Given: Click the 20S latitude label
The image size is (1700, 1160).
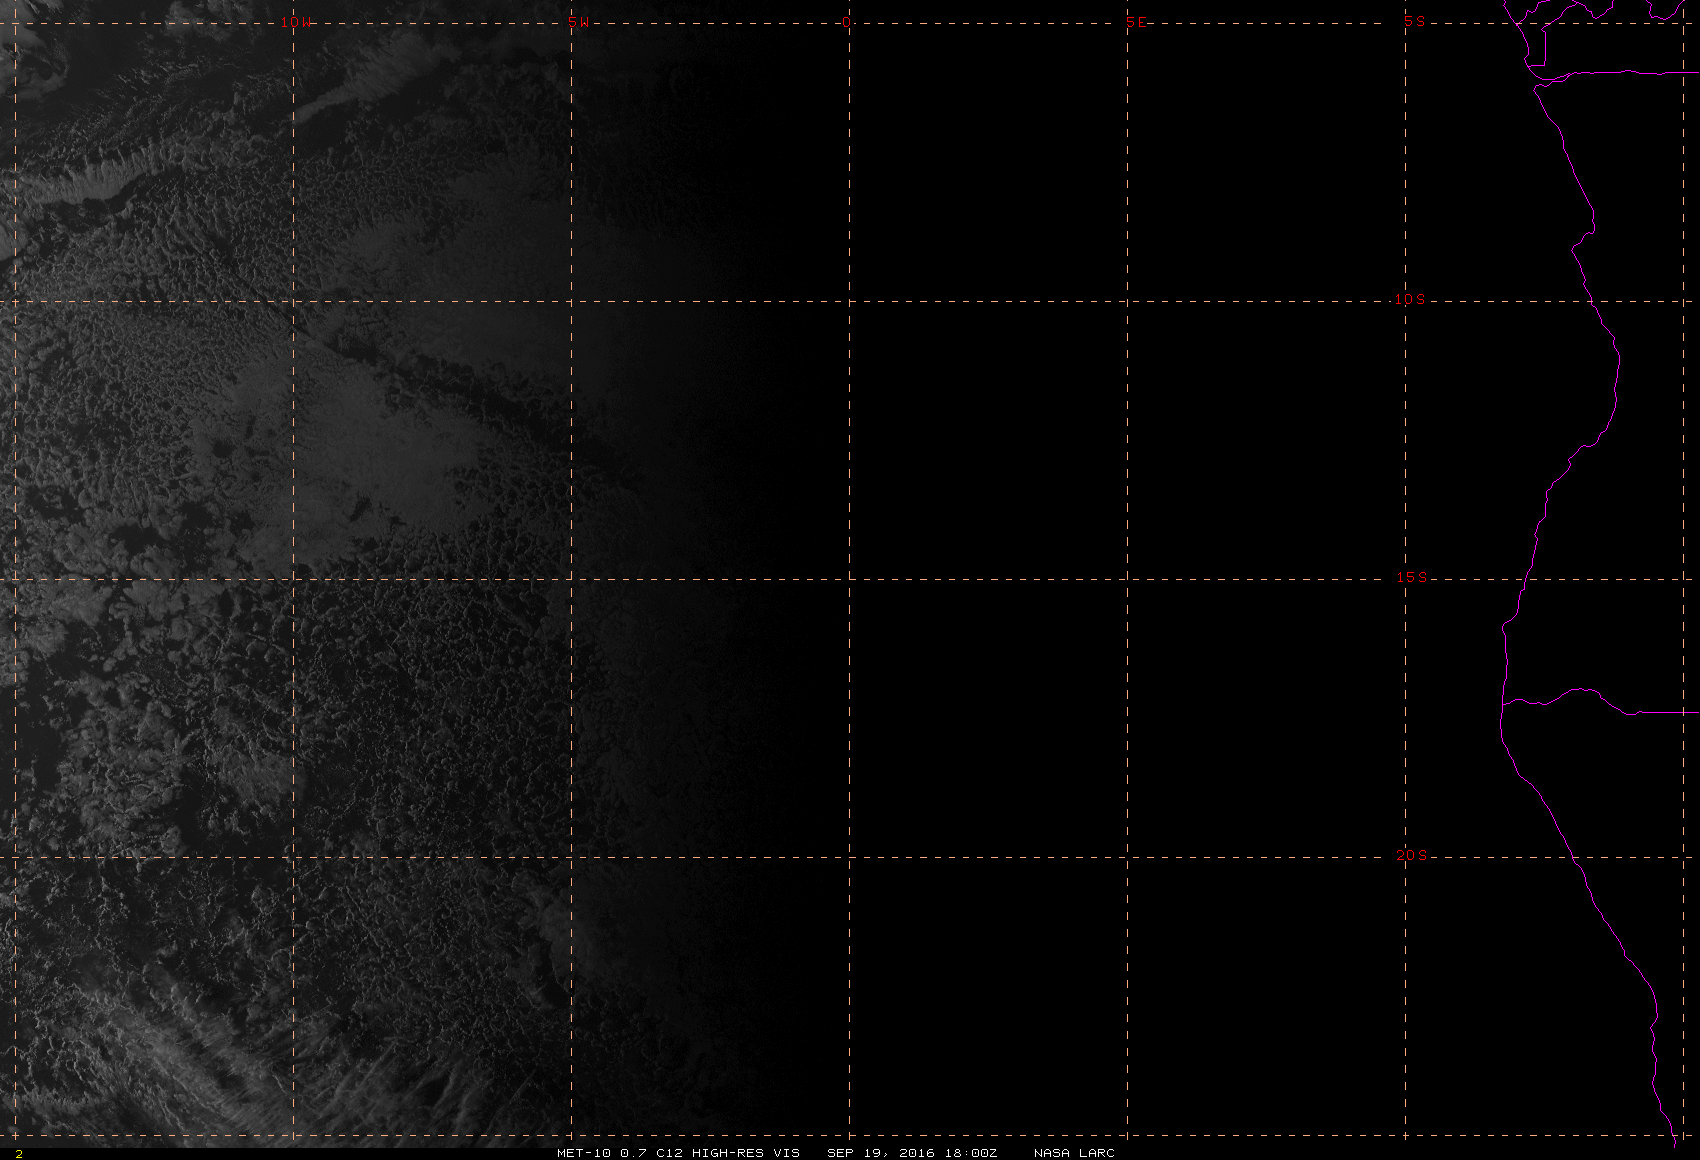Looking at the screenshot, I should pyautogui.click(x=1411, y=855).
